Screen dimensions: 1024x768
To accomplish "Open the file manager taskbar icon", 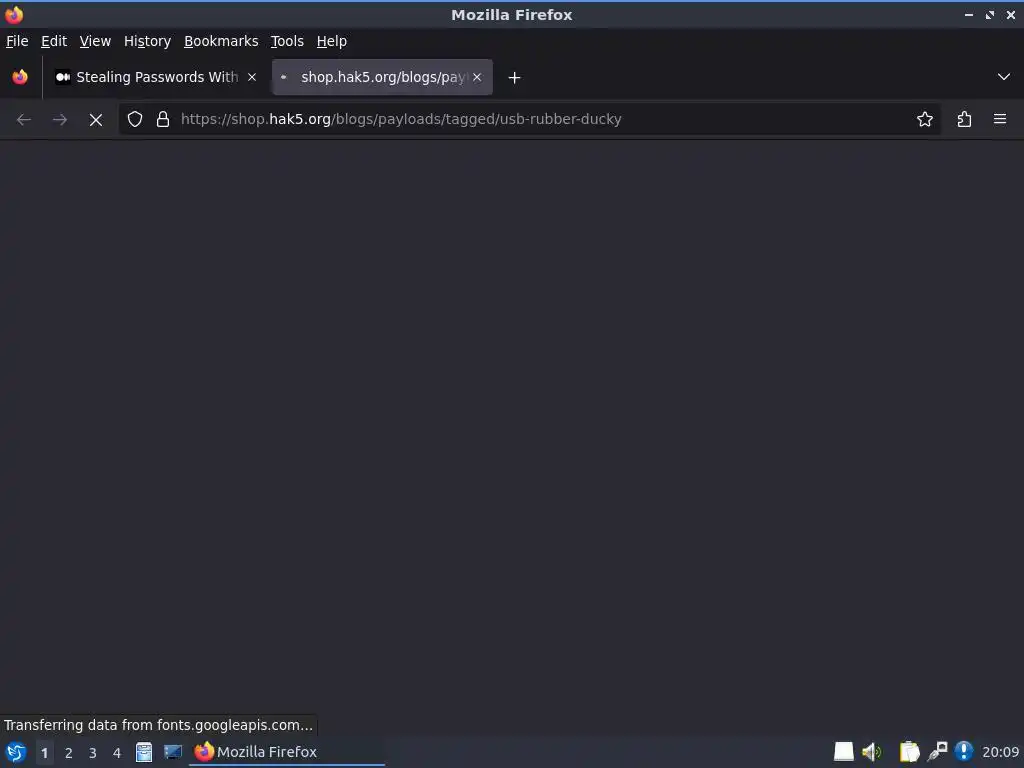I will click(x=144, y=752).
